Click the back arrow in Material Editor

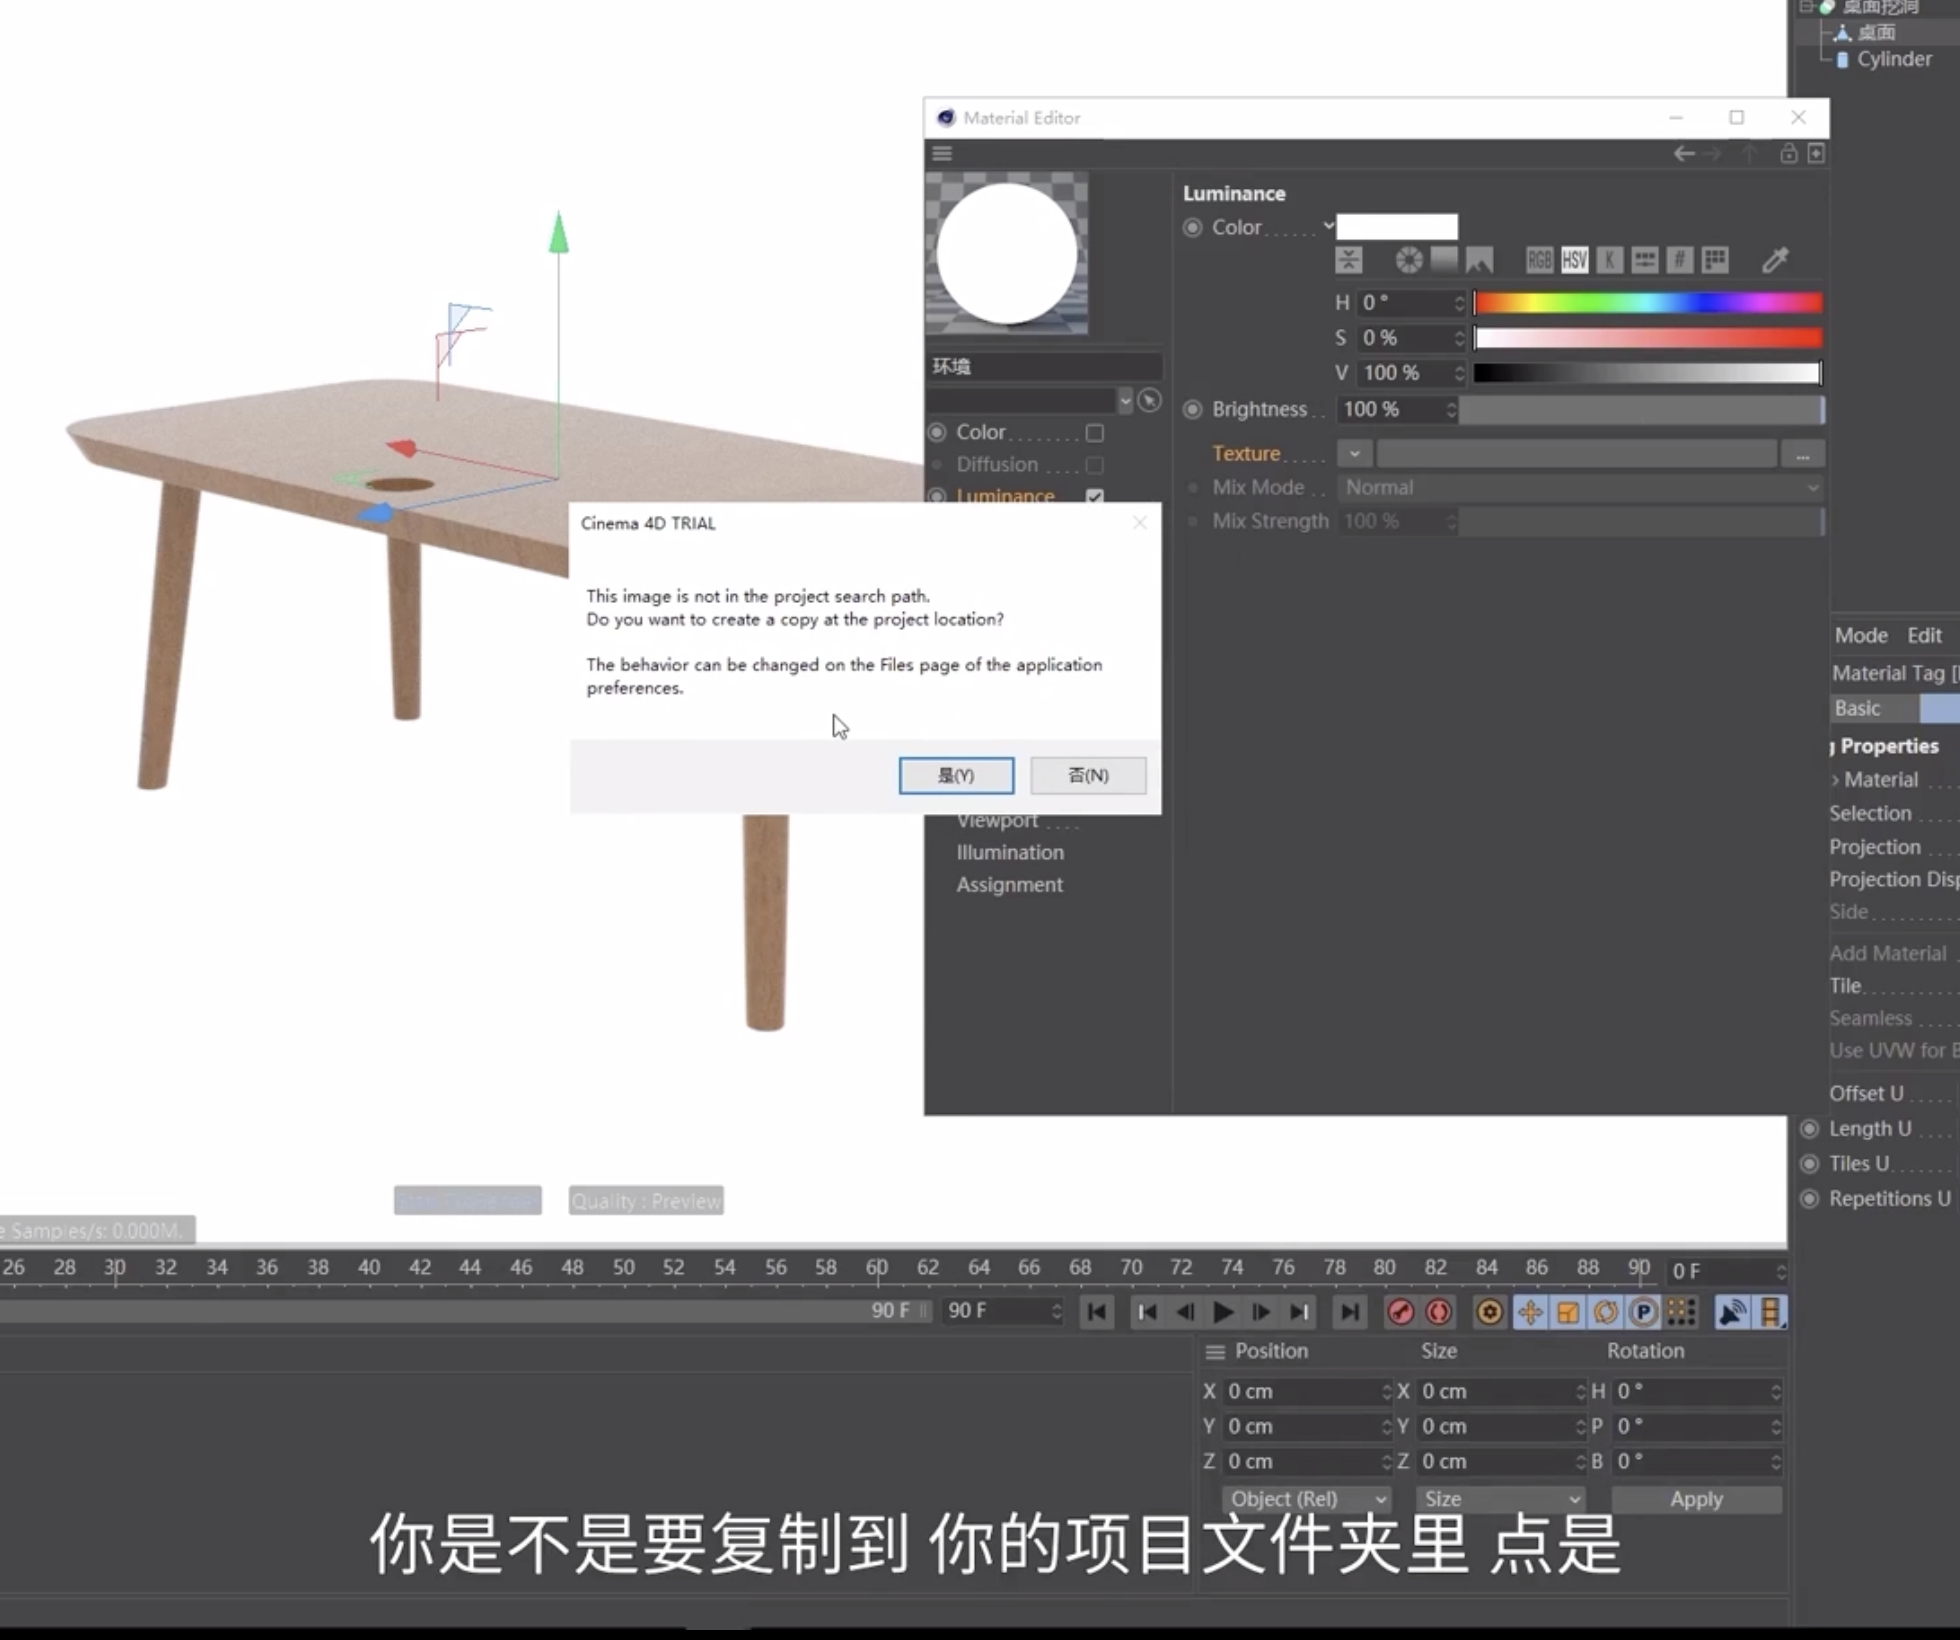point(1684,153)
